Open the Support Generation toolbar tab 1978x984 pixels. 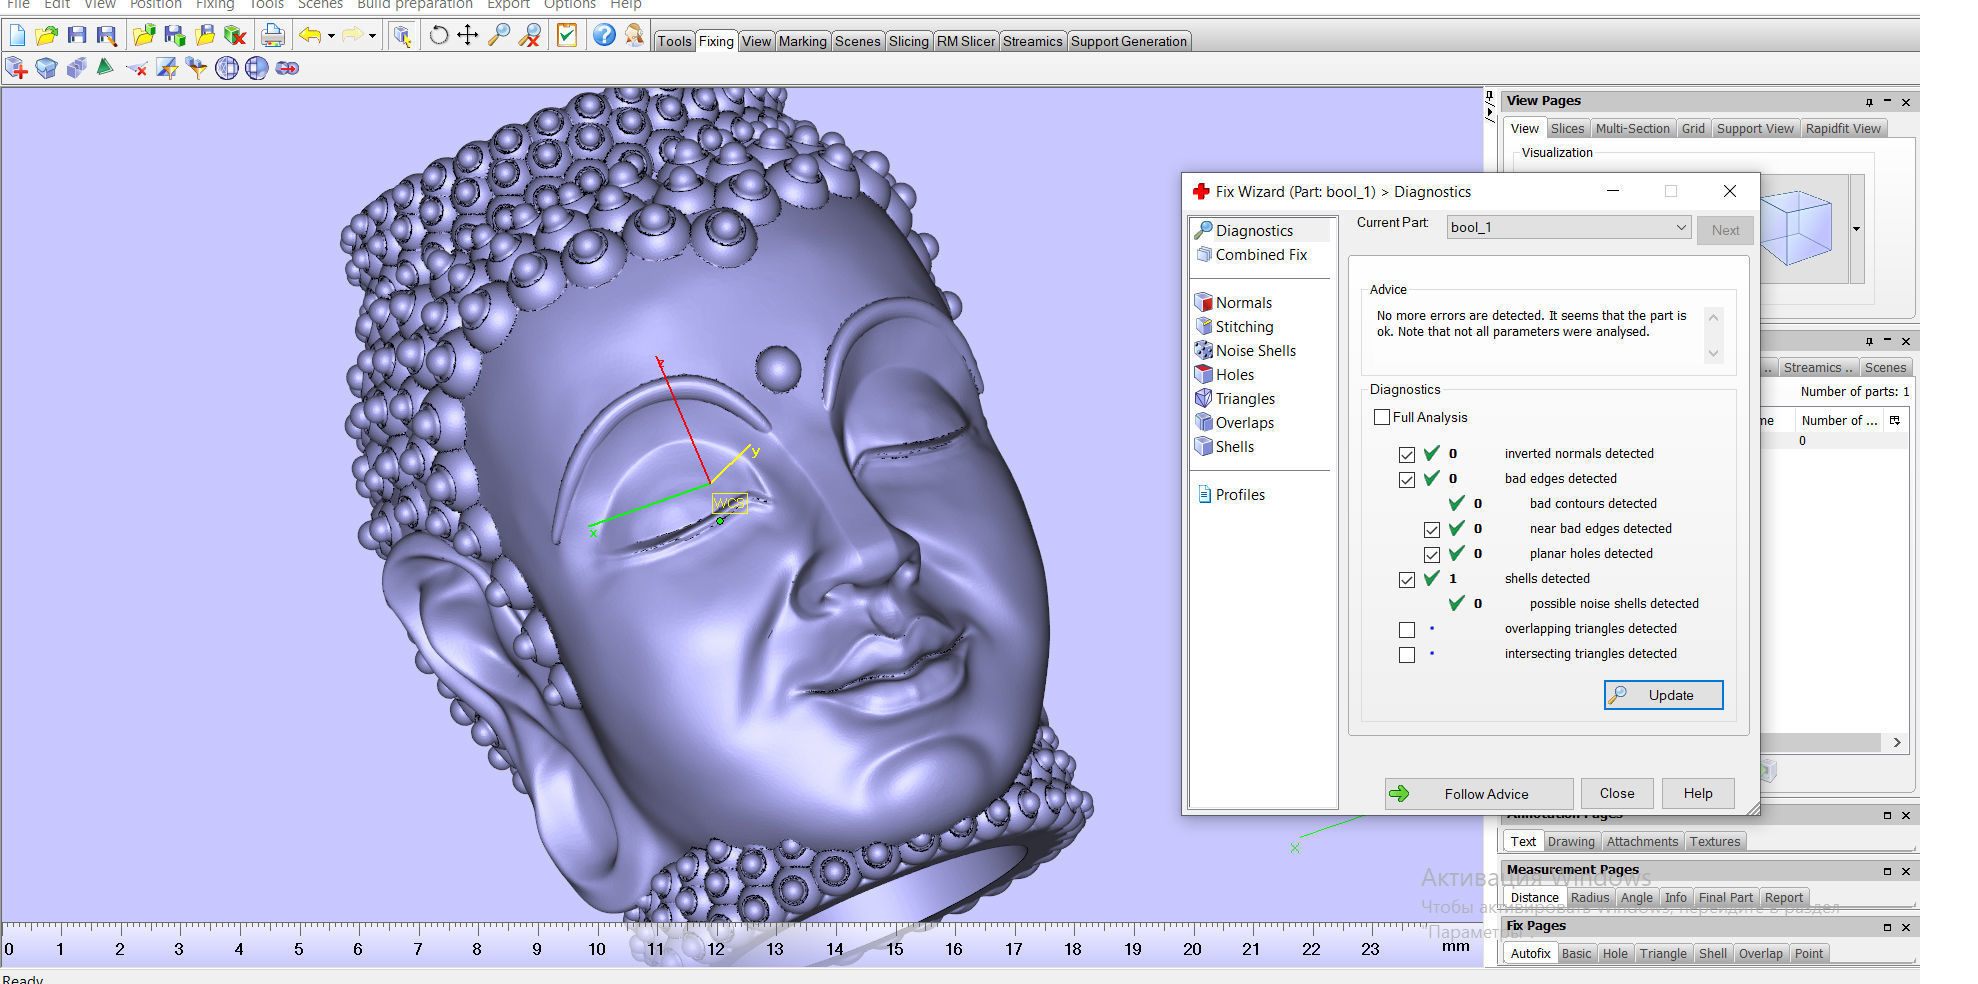click(x=1128, y=41)
